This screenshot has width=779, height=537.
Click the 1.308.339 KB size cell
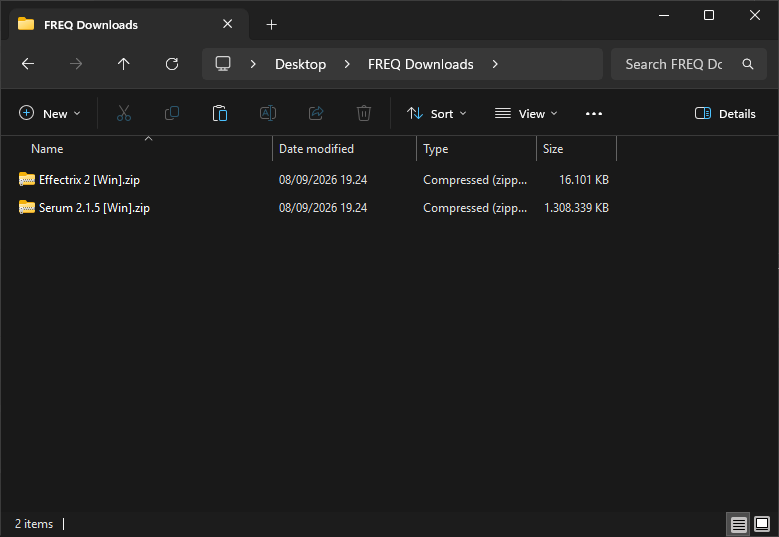pos(576,208)
